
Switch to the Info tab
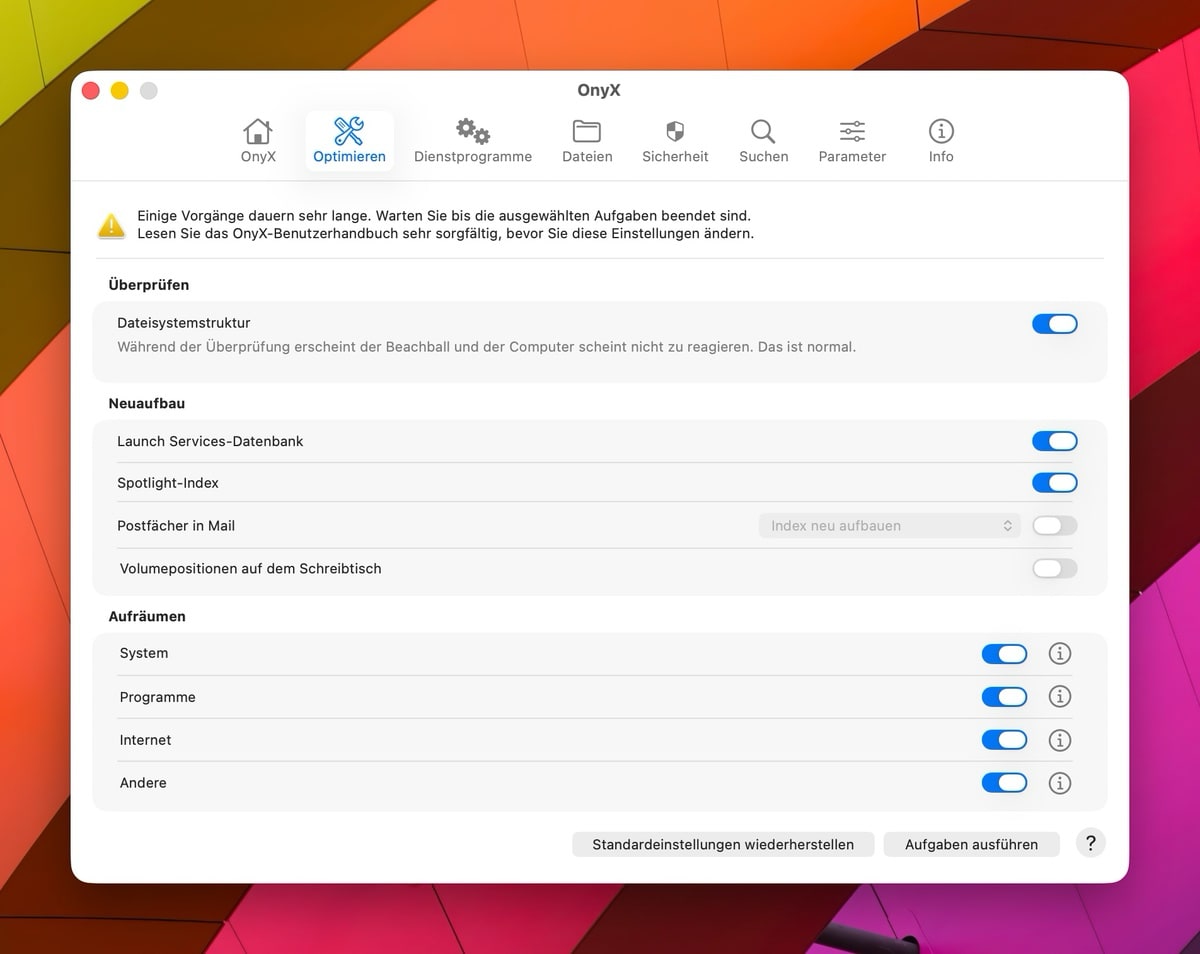pyautogui.click(x=940, y=140)
